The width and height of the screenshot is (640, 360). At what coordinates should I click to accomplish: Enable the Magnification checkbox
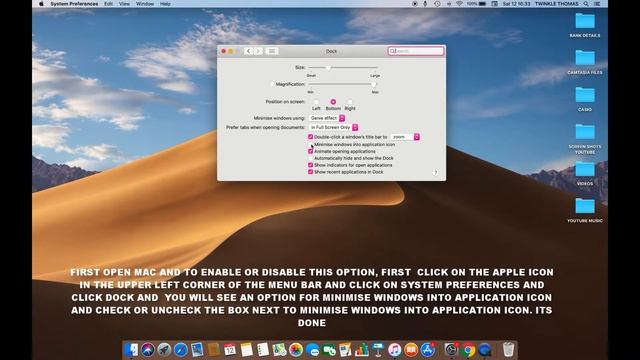[272, 84]
